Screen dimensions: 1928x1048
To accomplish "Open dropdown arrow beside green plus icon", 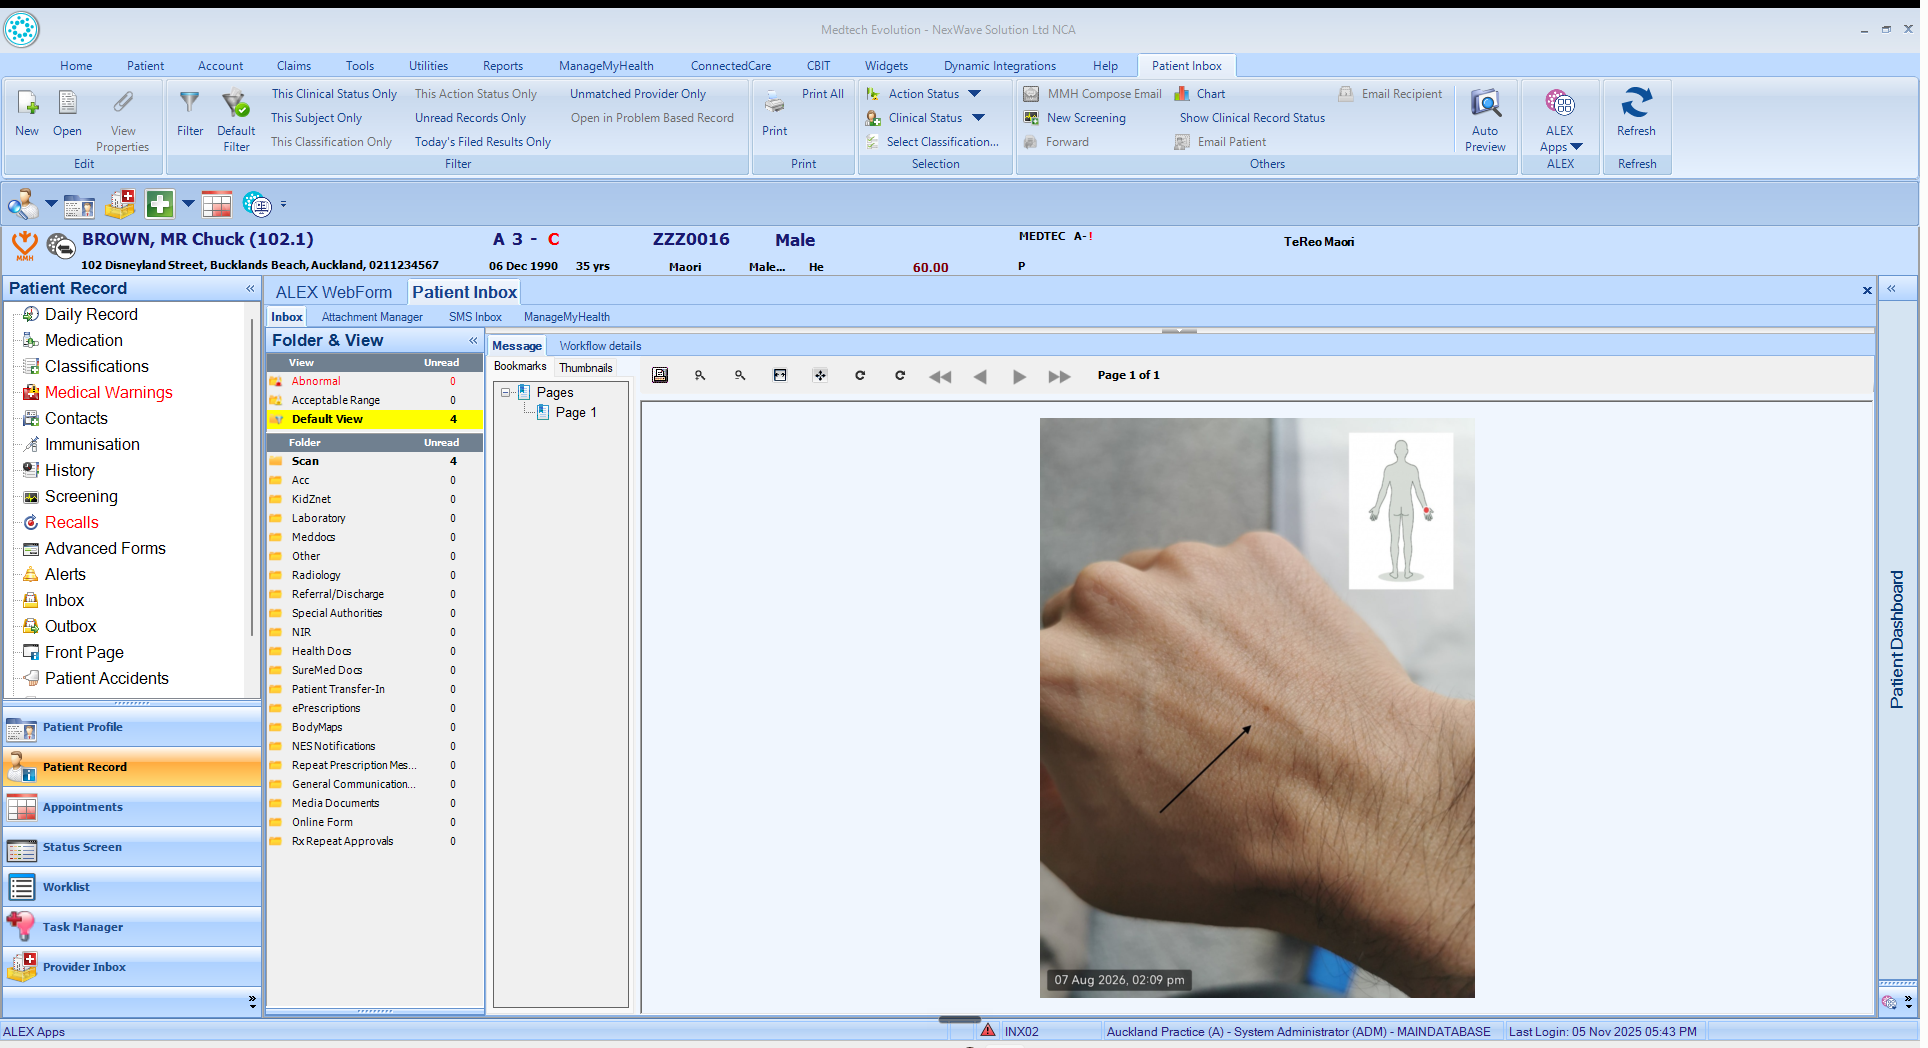I will coord(188,204).
